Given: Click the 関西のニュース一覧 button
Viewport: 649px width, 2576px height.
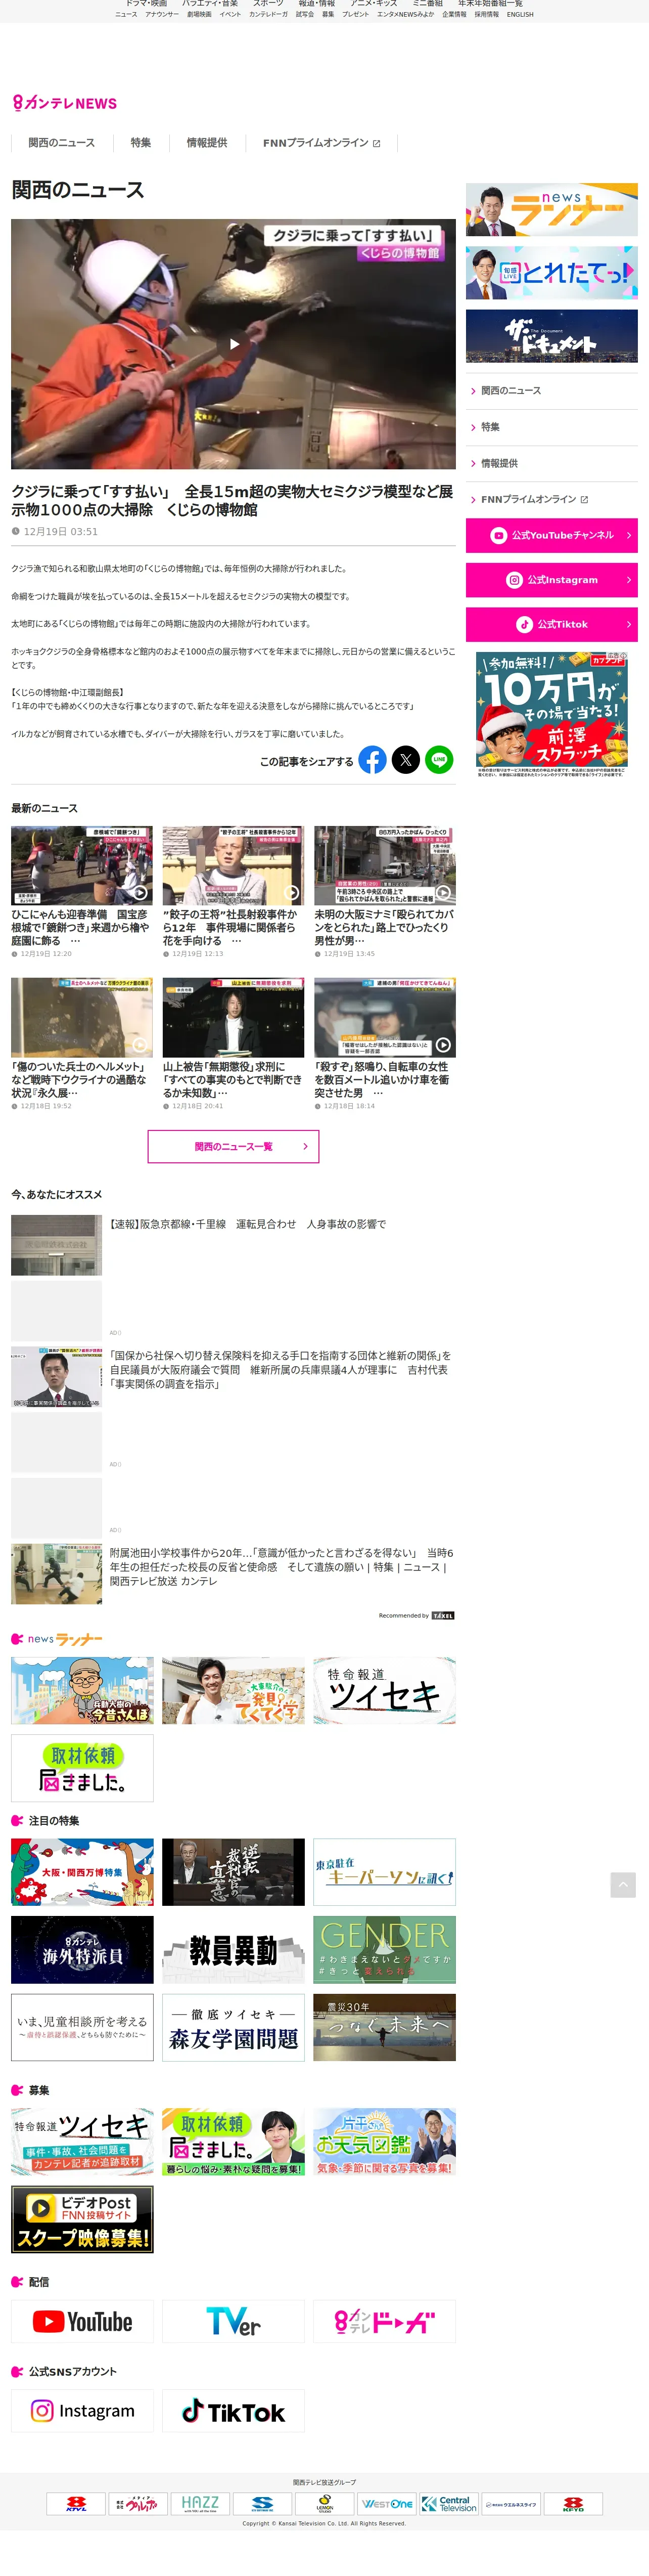Looking at the screenshot, I should 233,1146.
